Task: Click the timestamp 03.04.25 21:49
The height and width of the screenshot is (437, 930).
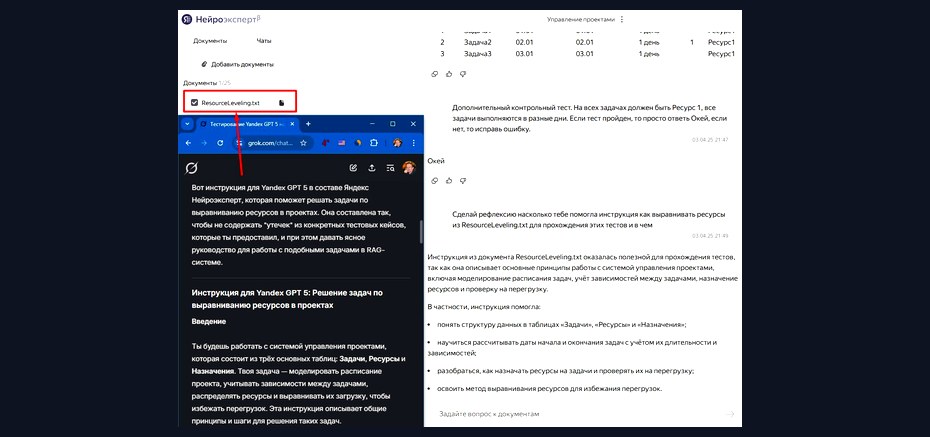Action: (x=710, y=236)
